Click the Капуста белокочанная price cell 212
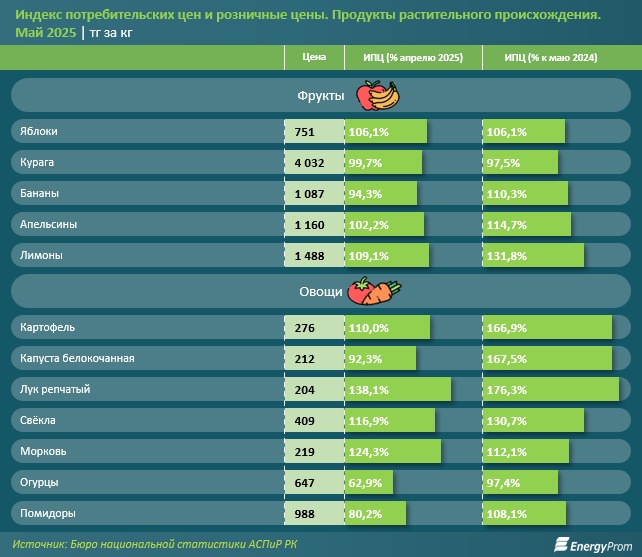Screen dimensions: 642x557 click(x=314, y=358)
